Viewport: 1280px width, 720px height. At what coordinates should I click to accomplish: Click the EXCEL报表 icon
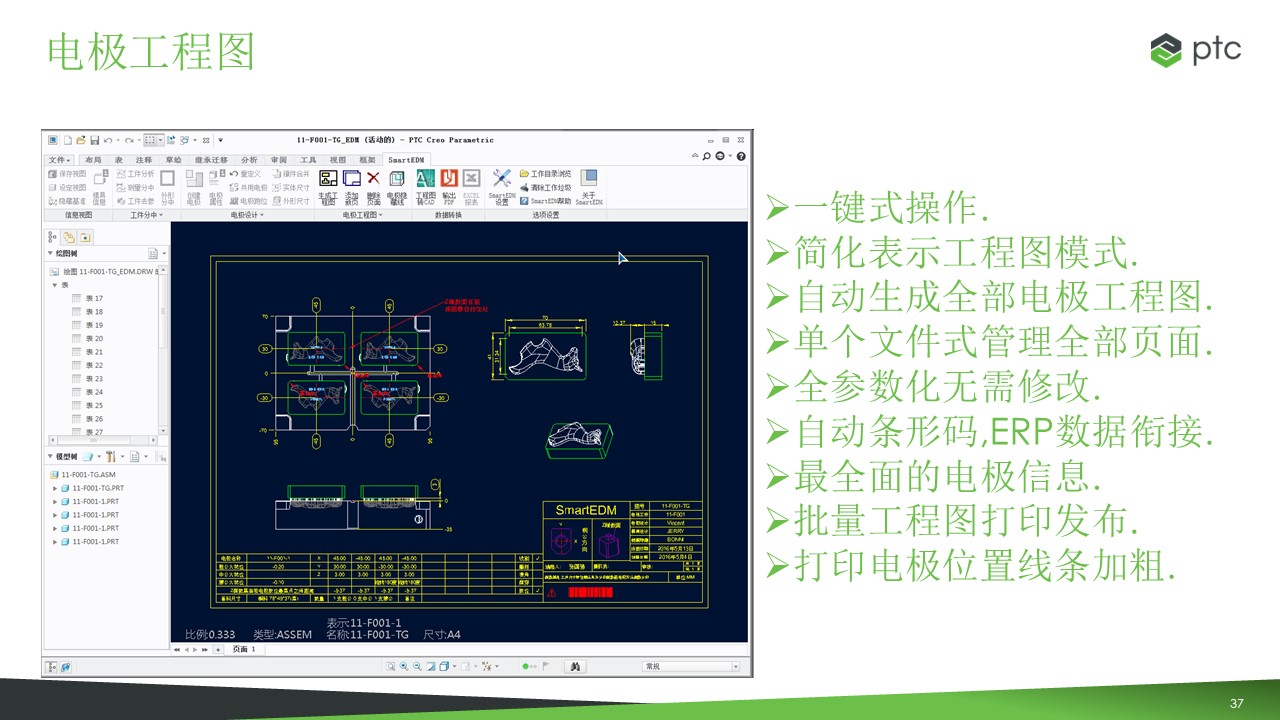[471, 178]
